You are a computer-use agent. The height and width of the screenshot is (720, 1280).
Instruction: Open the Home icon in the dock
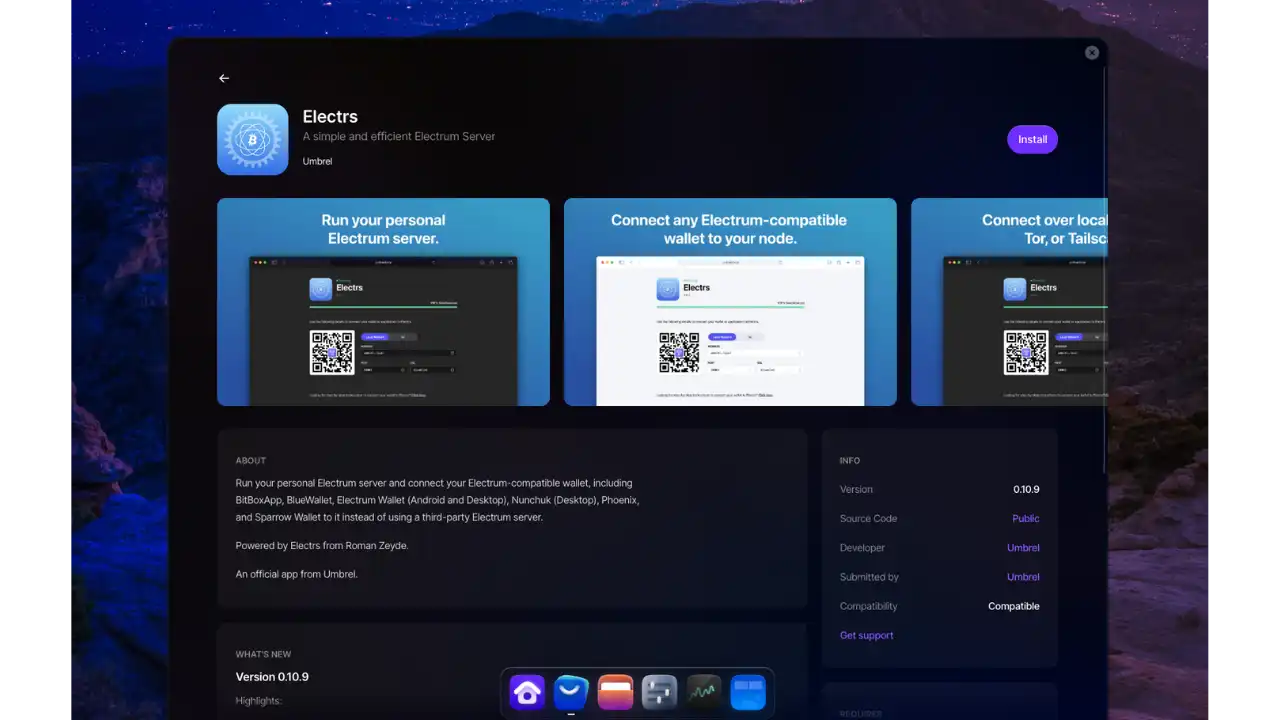[527, 692]
